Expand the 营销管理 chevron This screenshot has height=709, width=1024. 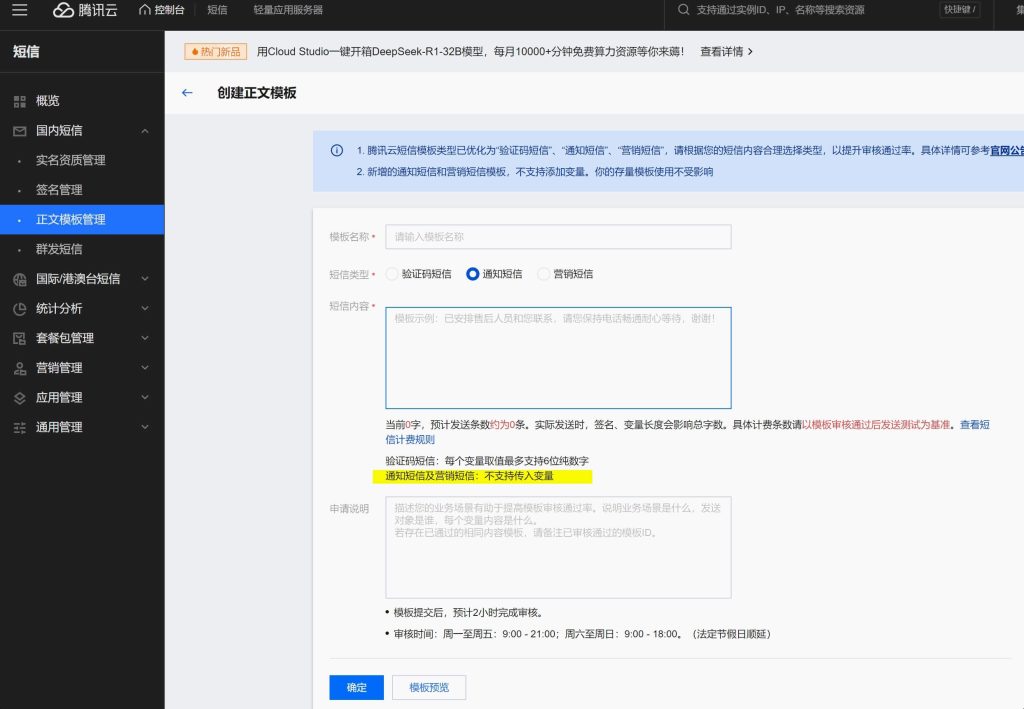(x=145, y=368)
